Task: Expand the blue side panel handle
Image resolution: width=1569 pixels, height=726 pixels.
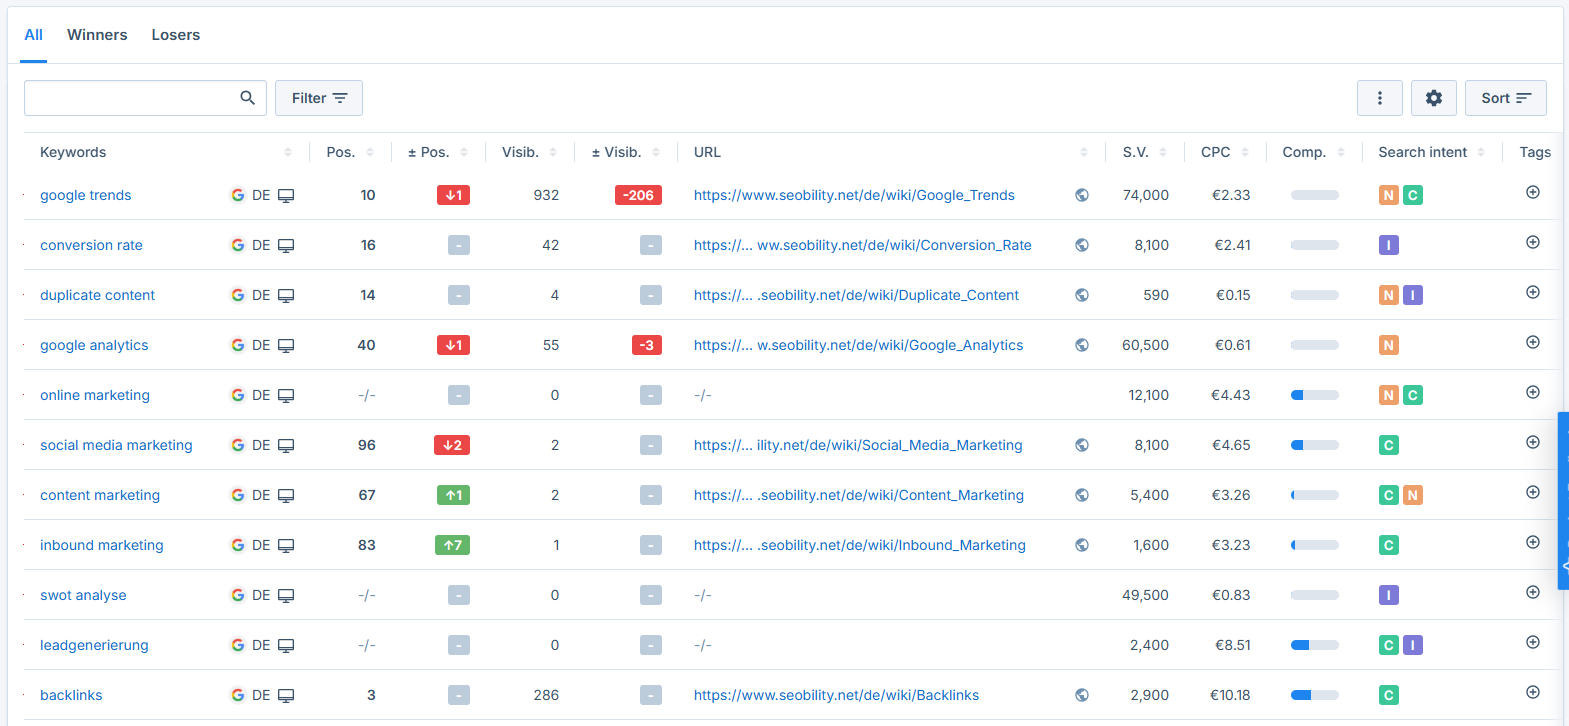Action: 1563,500
